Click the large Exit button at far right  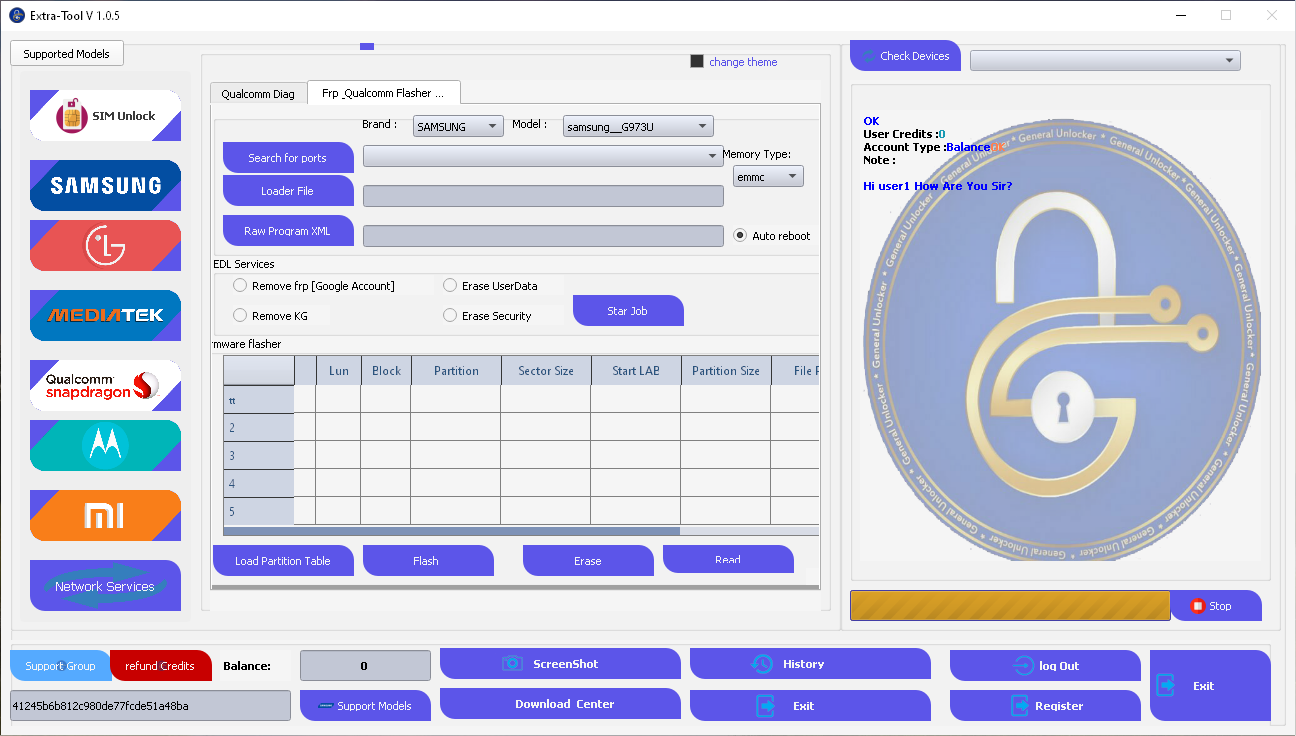(x=1210, y=686)
